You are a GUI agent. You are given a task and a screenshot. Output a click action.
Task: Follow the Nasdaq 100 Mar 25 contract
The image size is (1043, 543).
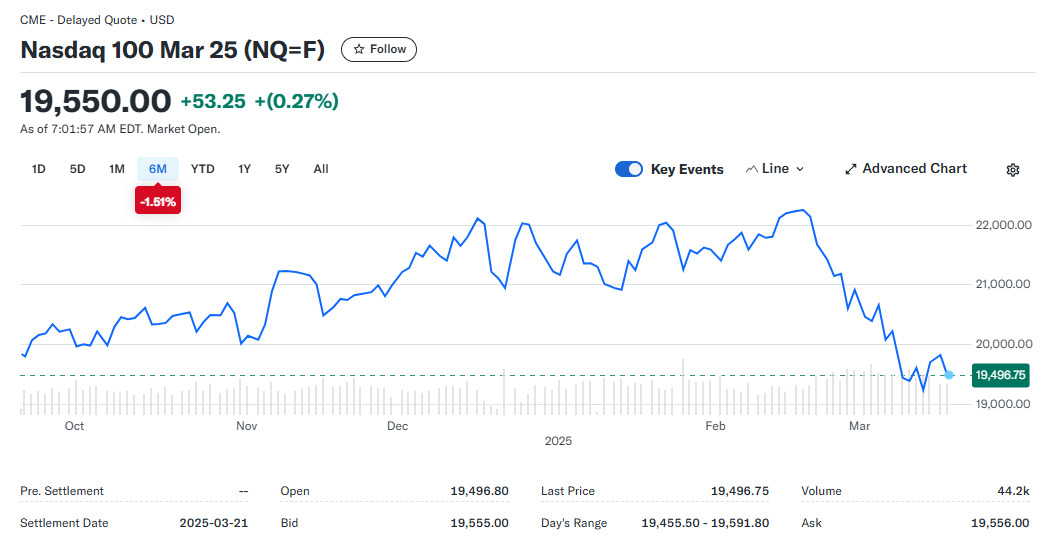[x=378, y=49]
